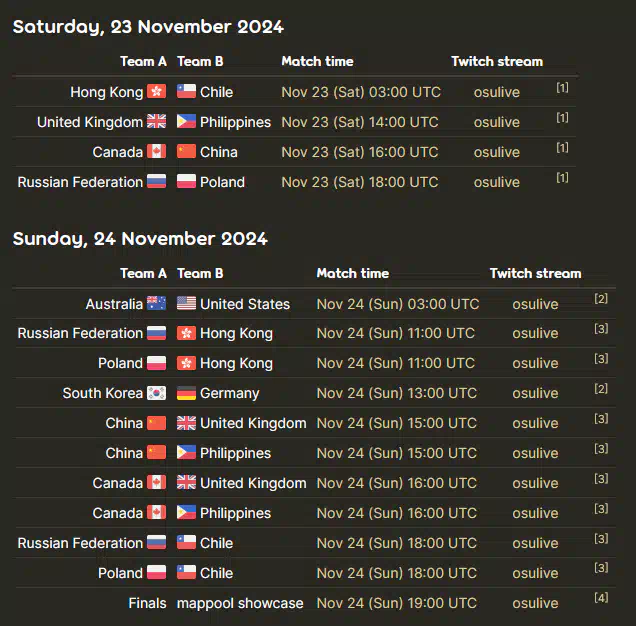Select the Philippines team in Saturday's 14:00 match
The height and width of the screenshot is (626, 636).
coord(235,122)
